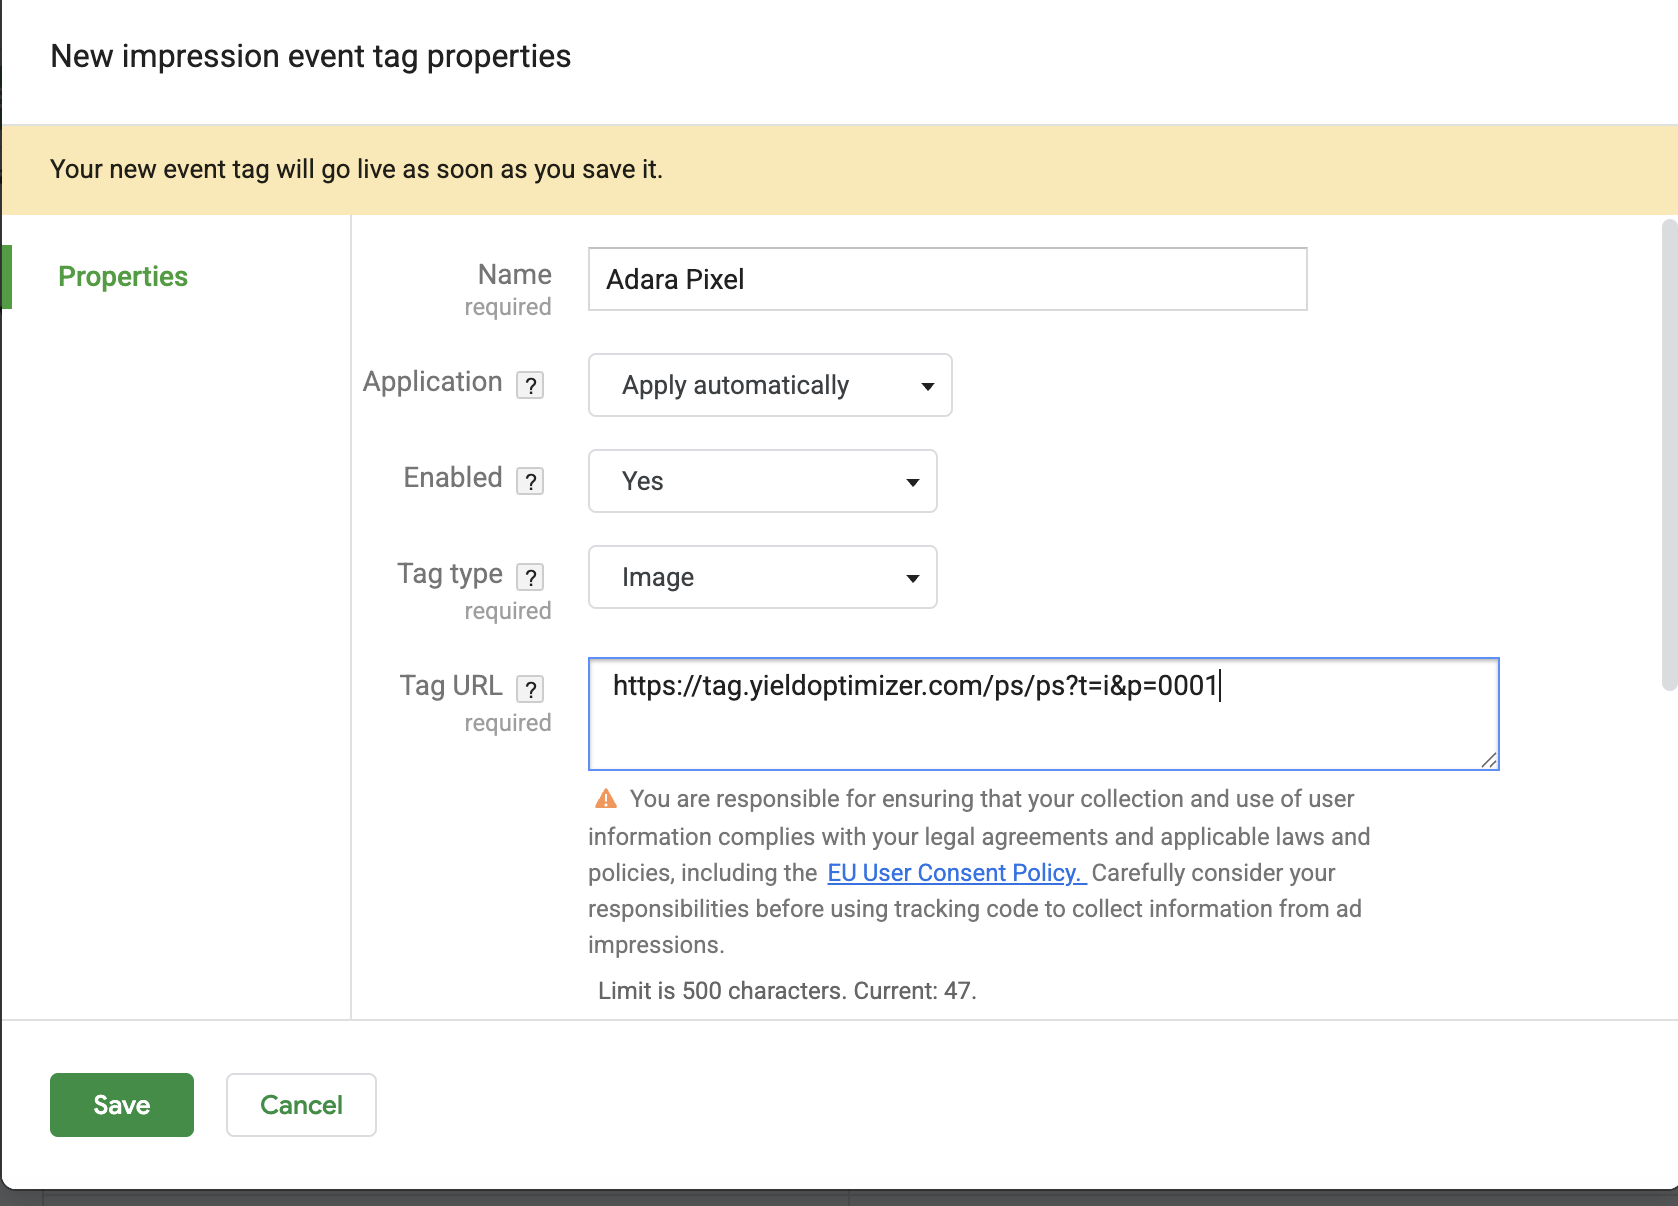Save the new event tag

[122, 1105]
